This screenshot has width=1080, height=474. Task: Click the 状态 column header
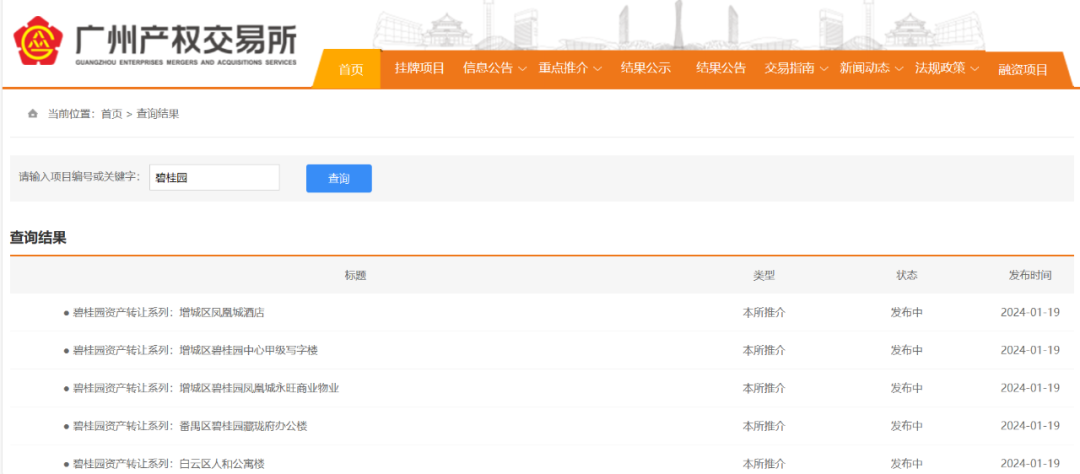[906, 275]
